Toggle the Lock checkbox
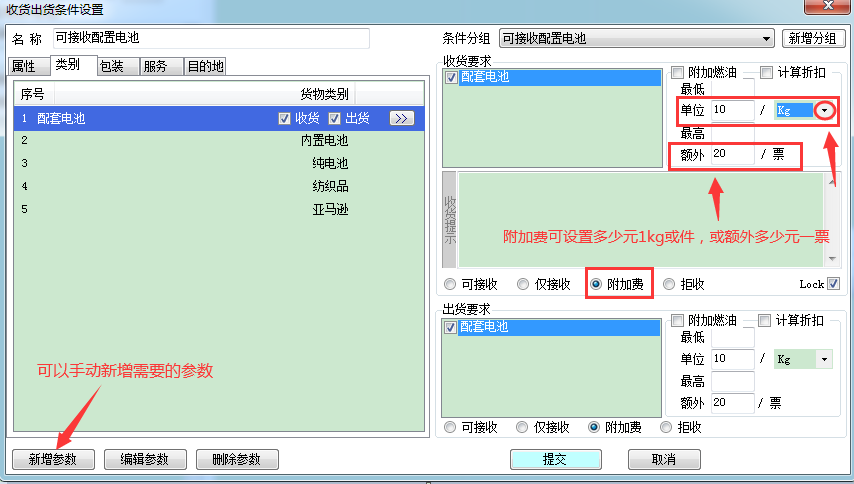Screen dimensions: 854x484 coord(834,284)
